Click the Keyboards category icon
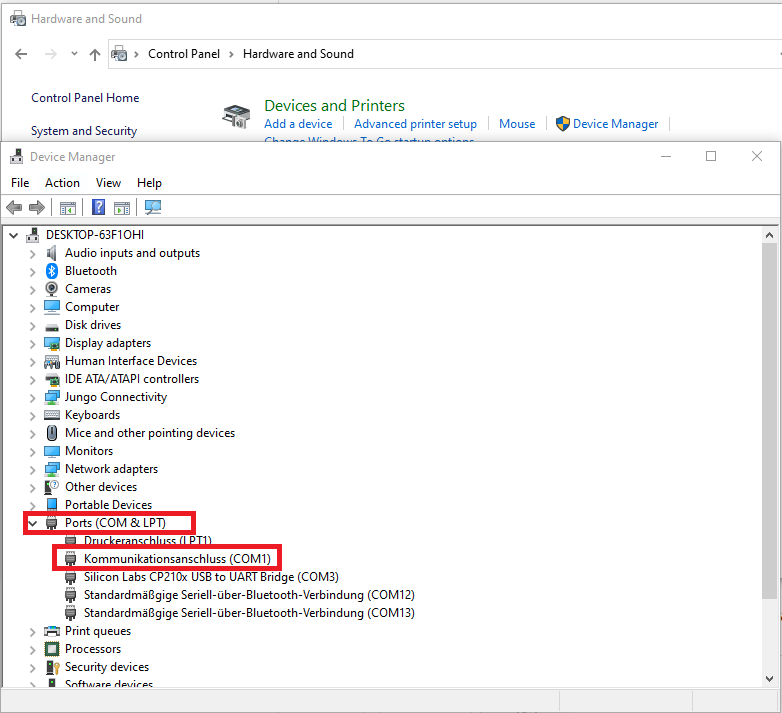Screen dimensions: 782x713 click(x=52, y=415)
